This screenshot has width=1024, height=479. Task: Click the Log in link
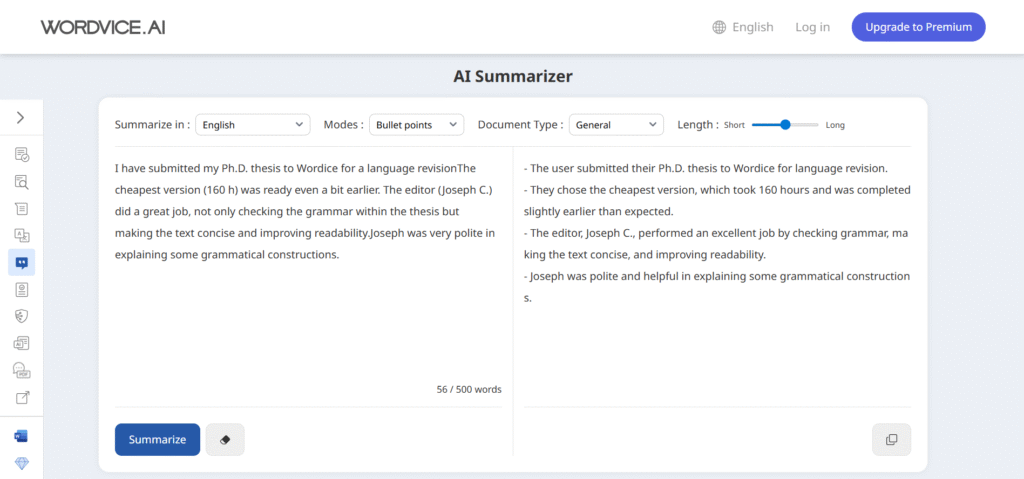812,27
